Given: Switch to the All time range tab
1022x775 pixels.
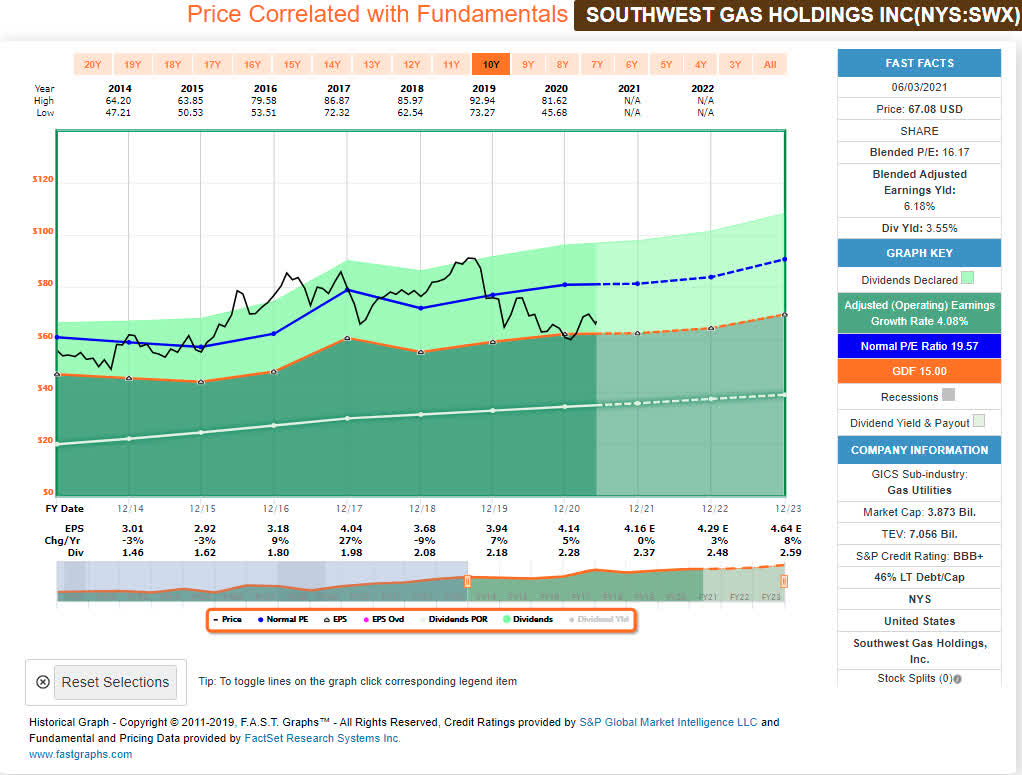Looking at the screenshot, I should 770,65.
